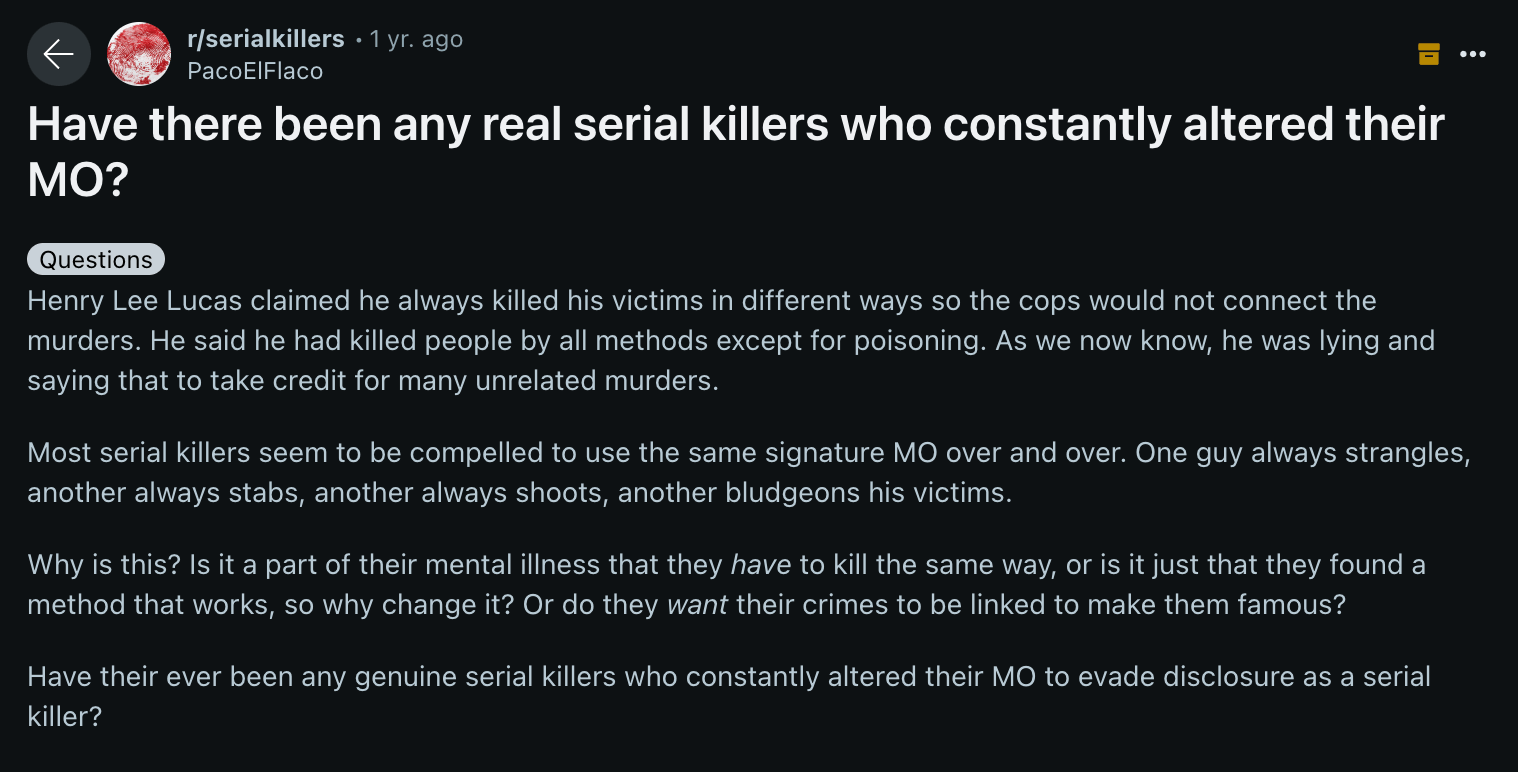Click the back arrow button
The height and width of the screenshot is (772, 1518).
[59, 54]
